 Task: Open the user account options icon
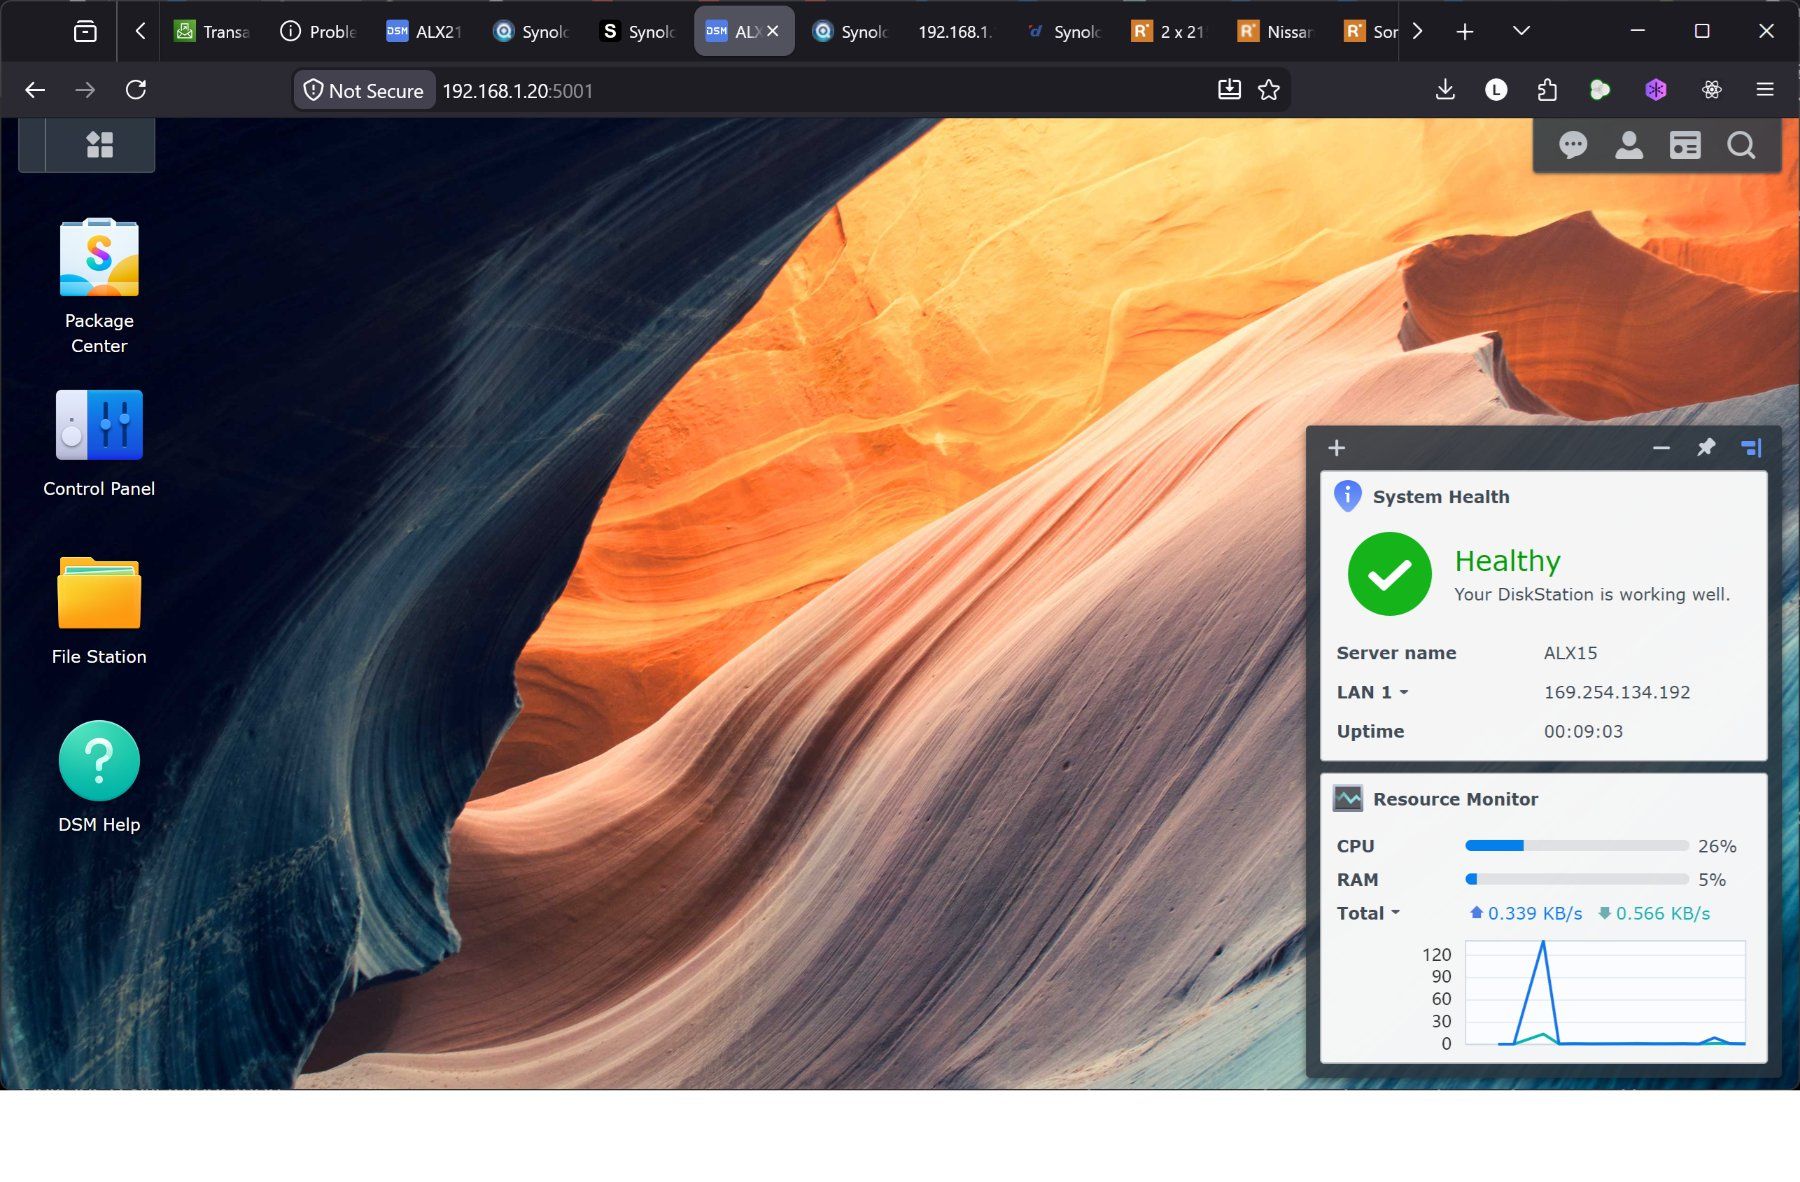tap(1629, 146)
